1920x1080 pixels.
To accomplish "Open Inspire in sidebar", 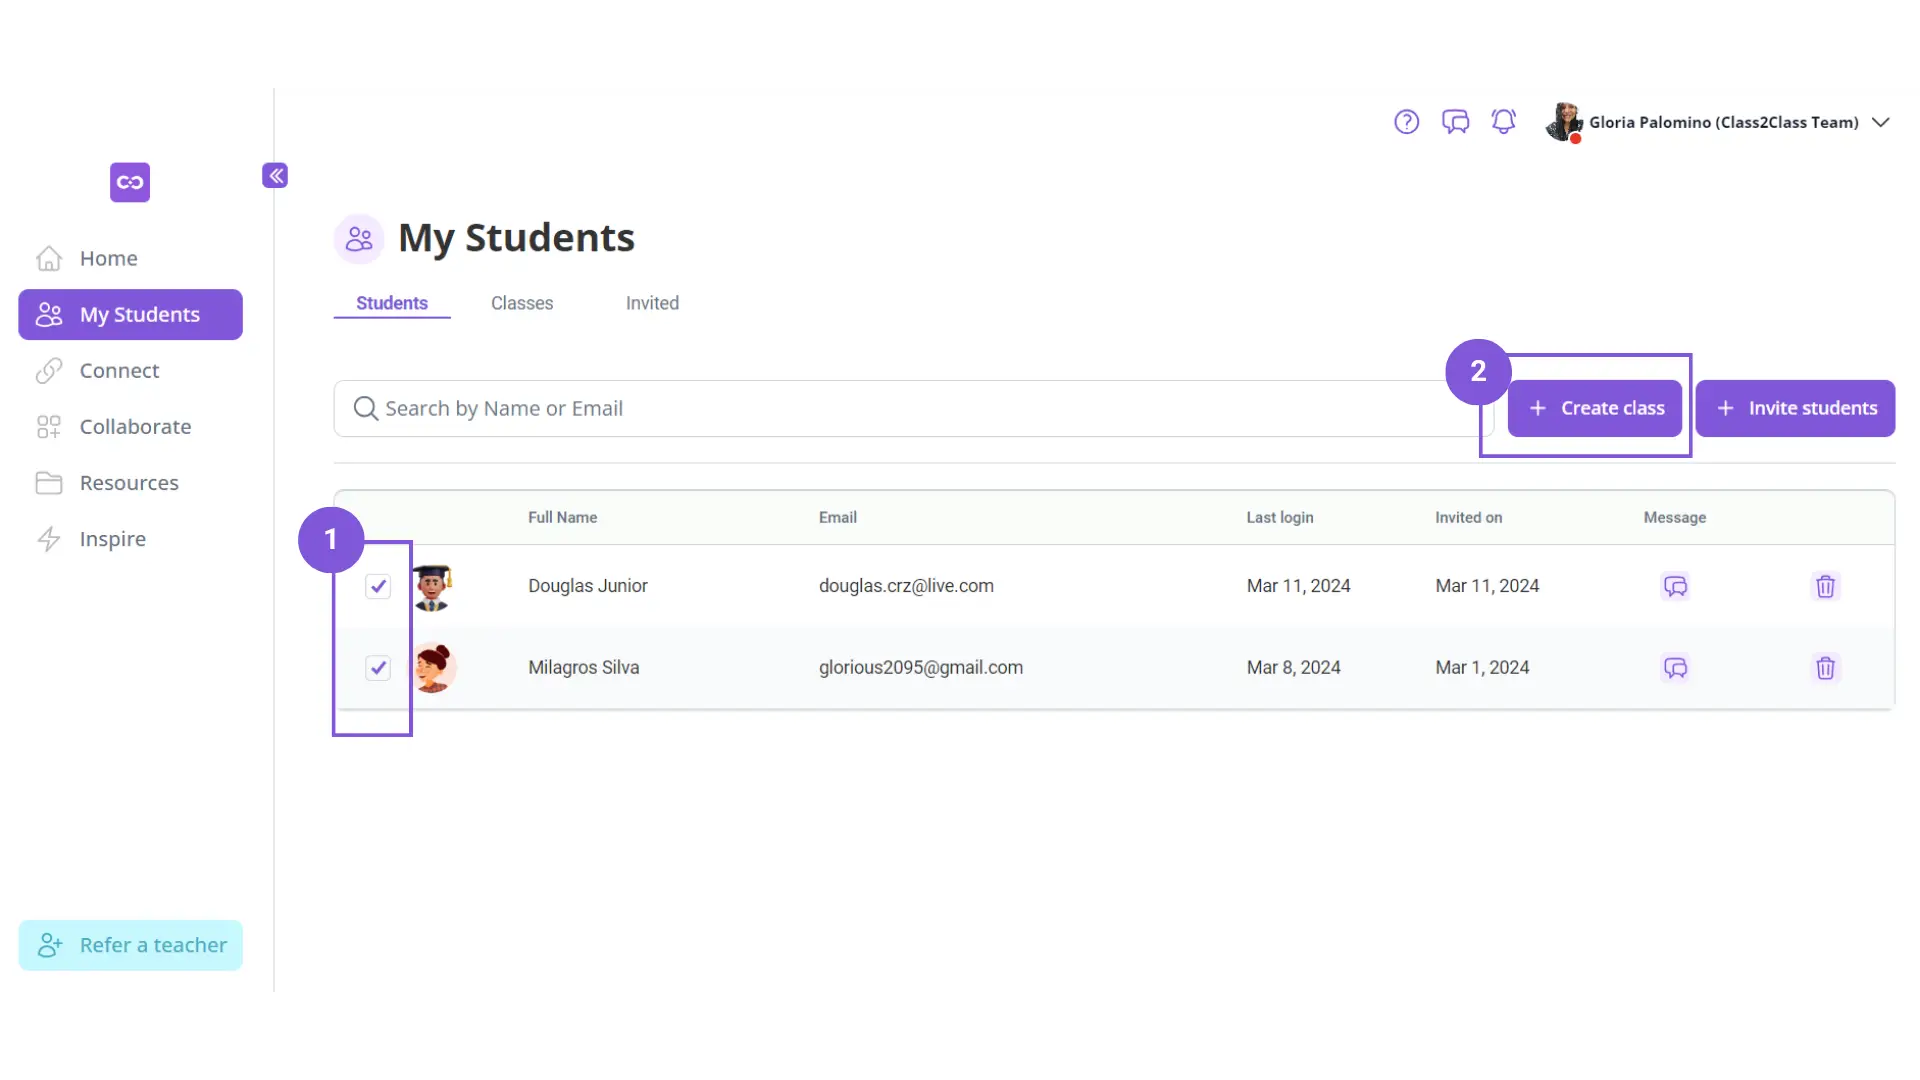I will (130, 539).
